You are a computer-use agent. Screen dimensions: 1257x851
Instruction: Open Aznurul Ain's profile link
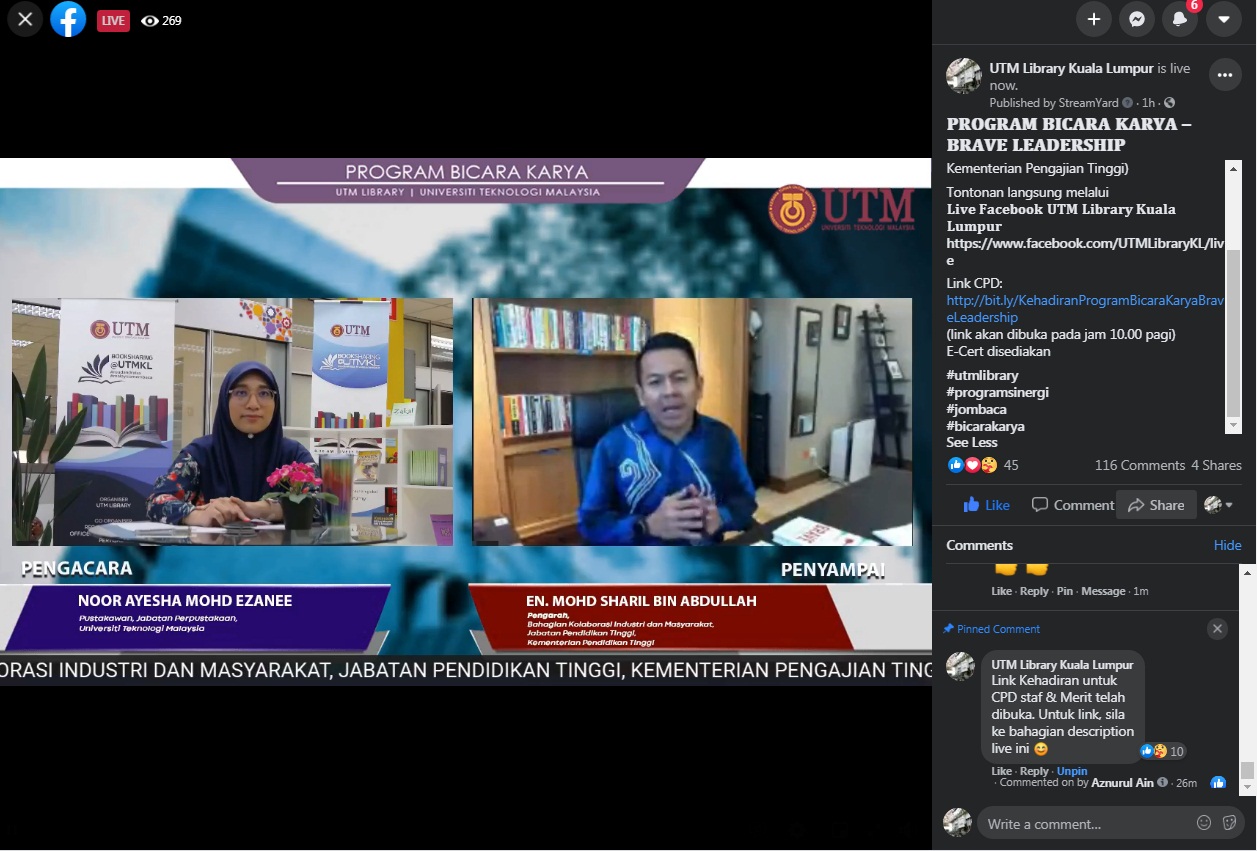click(1122, 782)
